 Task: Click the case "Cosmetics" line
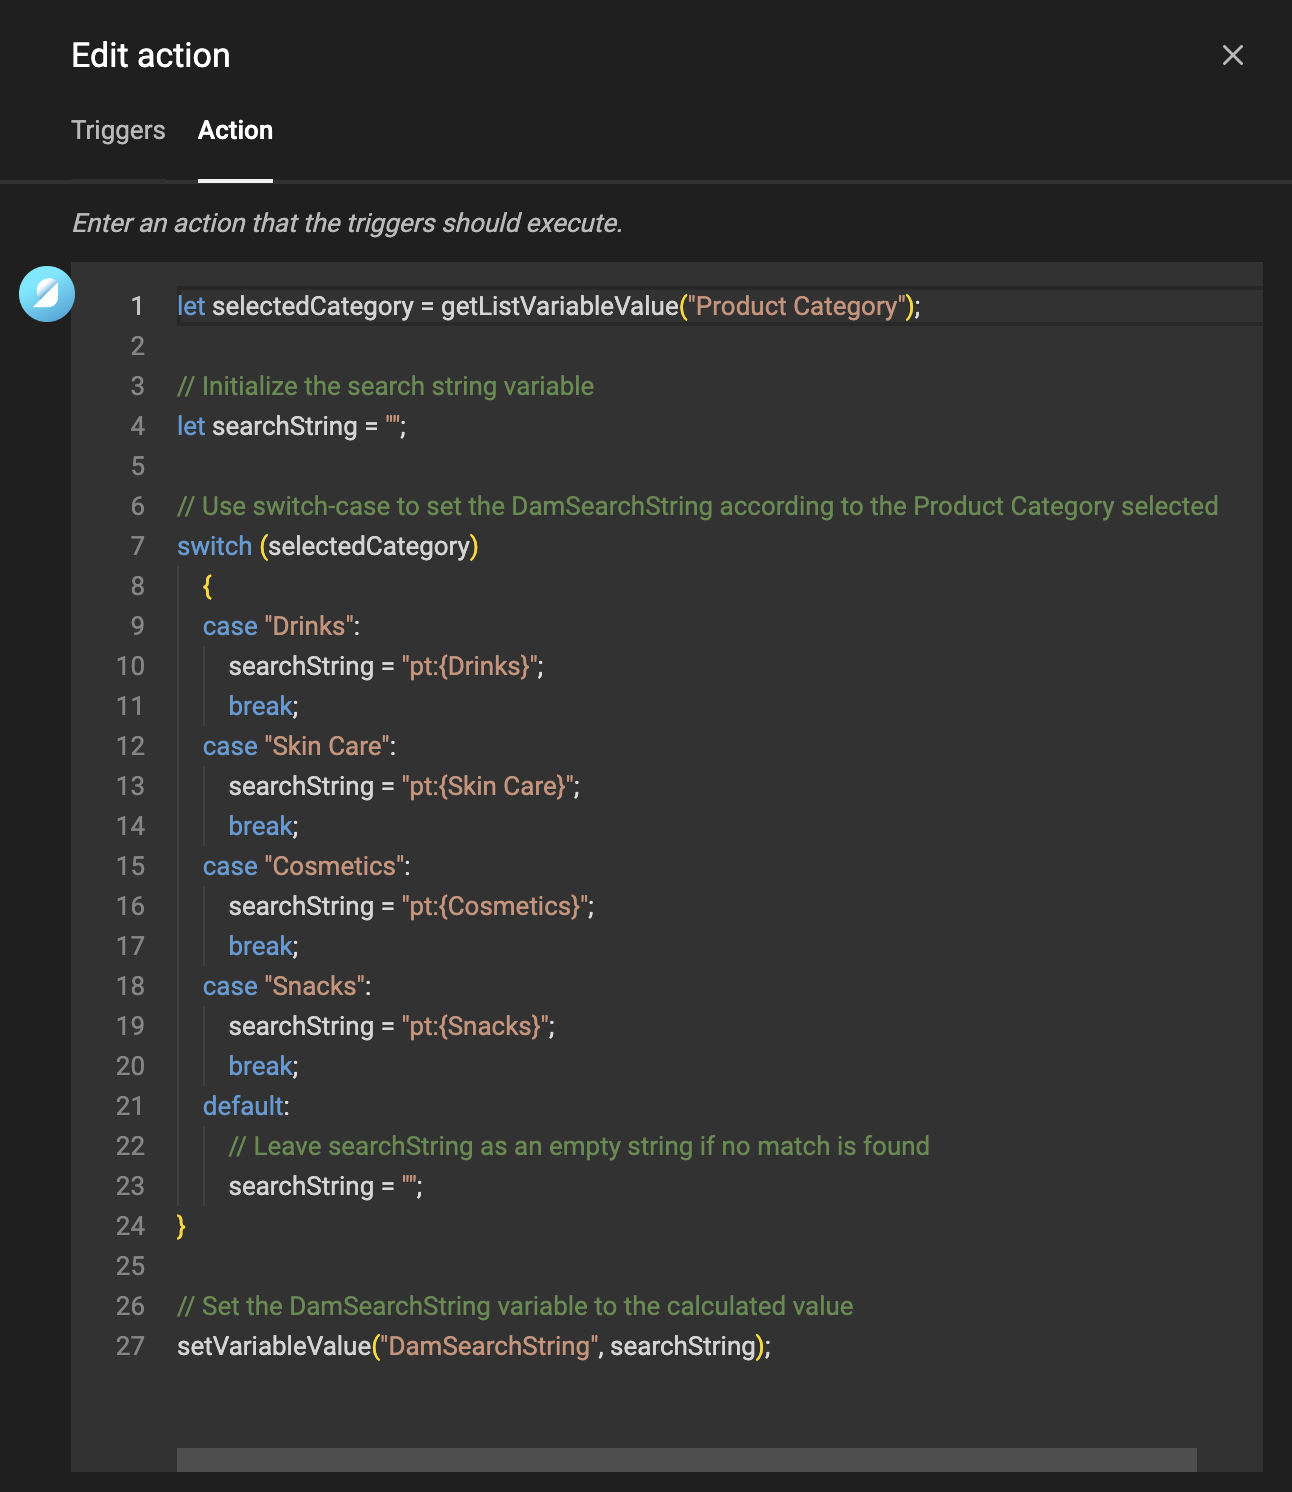click(306, 866)
